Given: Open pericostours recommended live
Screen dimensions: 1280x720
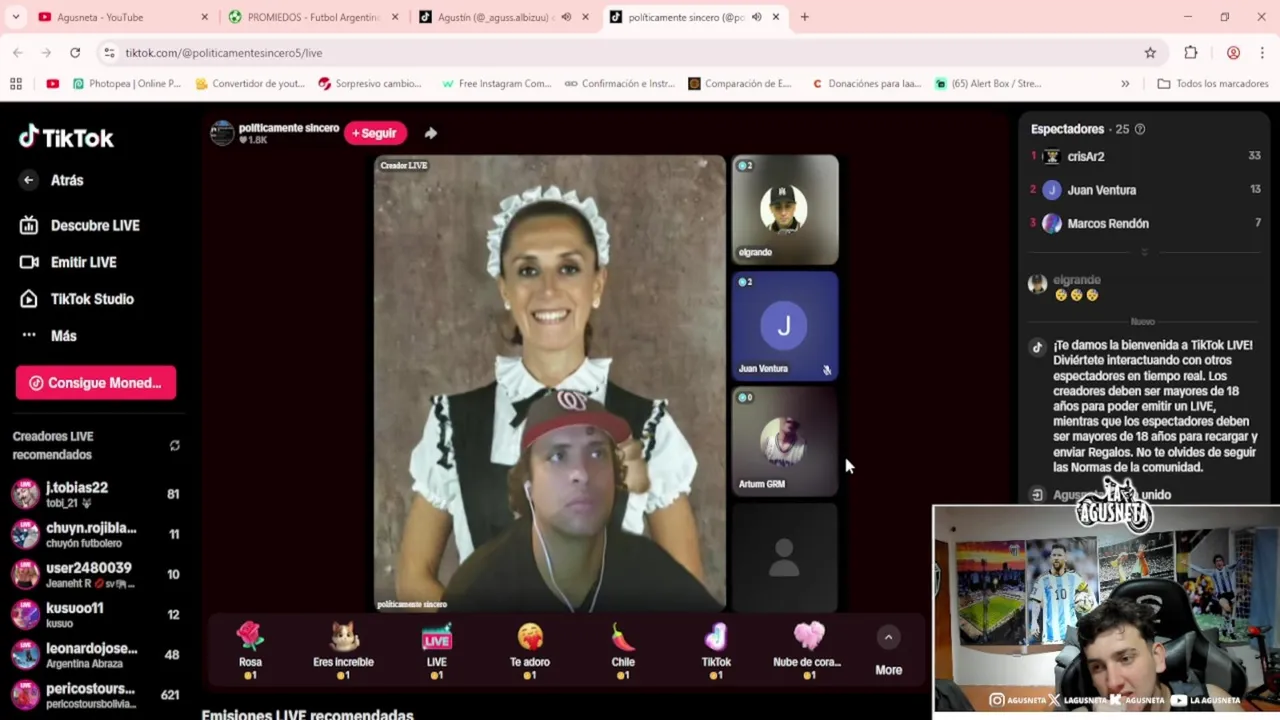Looking at the screenshot, I should tap(95, 694).
